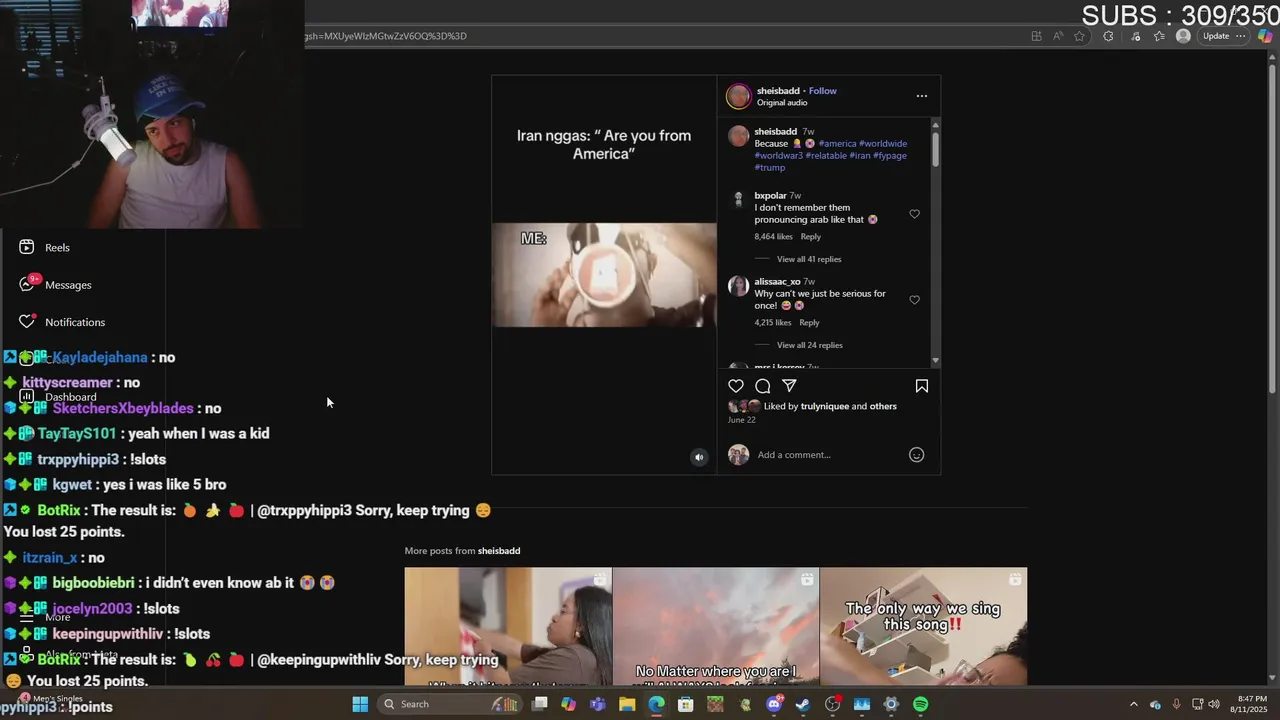Screen dimensions: 1280x720
Task: Open trulyniquee from liked by line
Action: point(824,406)
